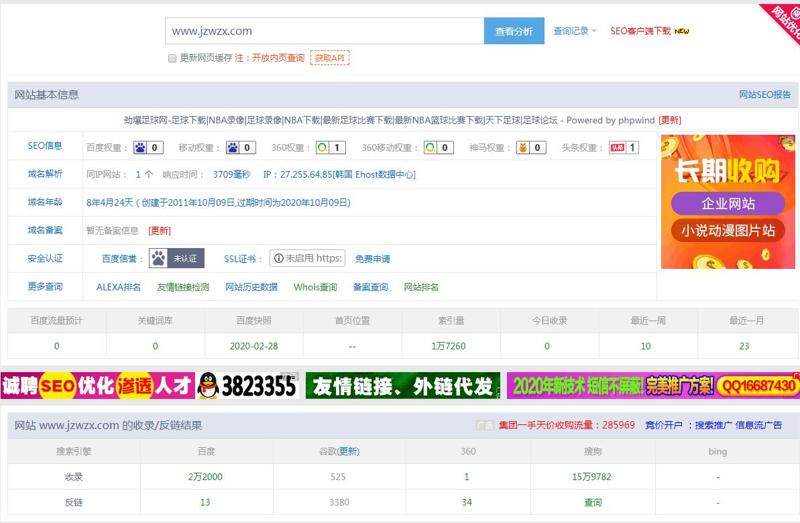Screen dimensions: 800x523
Task: Open 友情链接、外链代发 banner
Action: click(403, 386)
